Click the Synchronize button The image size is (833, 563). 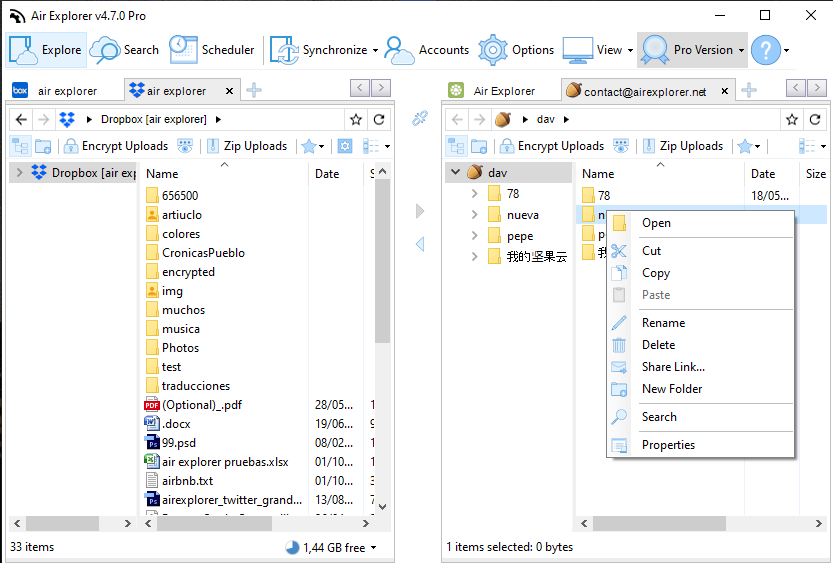318,50
